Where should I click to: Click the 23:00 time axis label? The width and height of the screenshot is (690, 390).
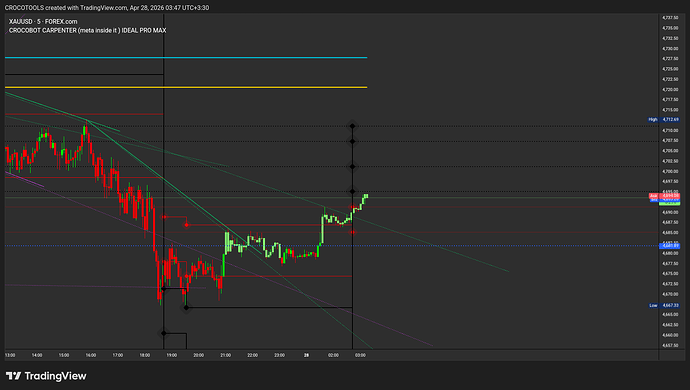(279, 355)
